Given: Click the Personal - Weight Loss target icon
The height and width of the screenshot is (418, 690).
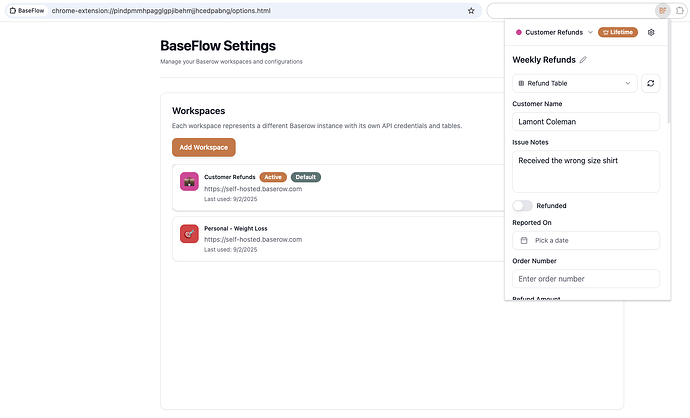Looking at the screenshot, I should click(189, 233).
